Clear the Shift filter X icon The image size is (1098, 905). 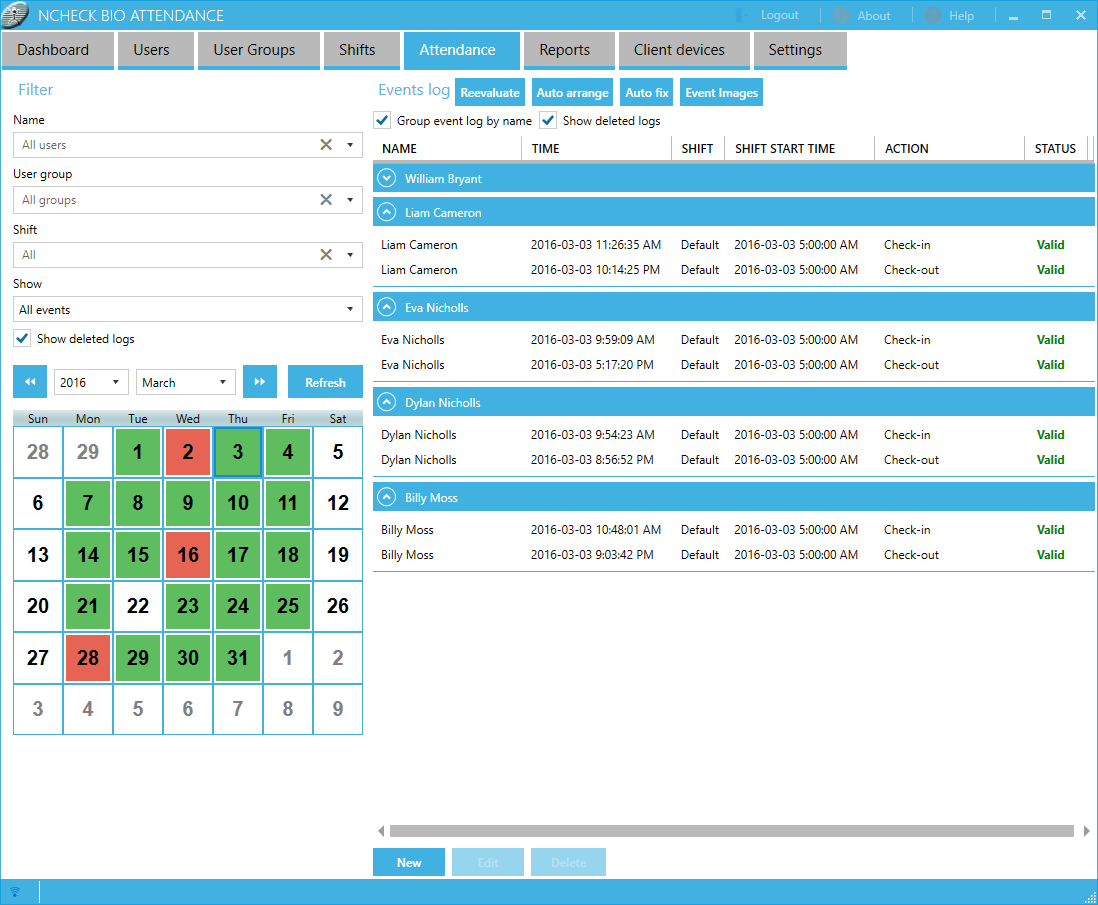point(326,255)
